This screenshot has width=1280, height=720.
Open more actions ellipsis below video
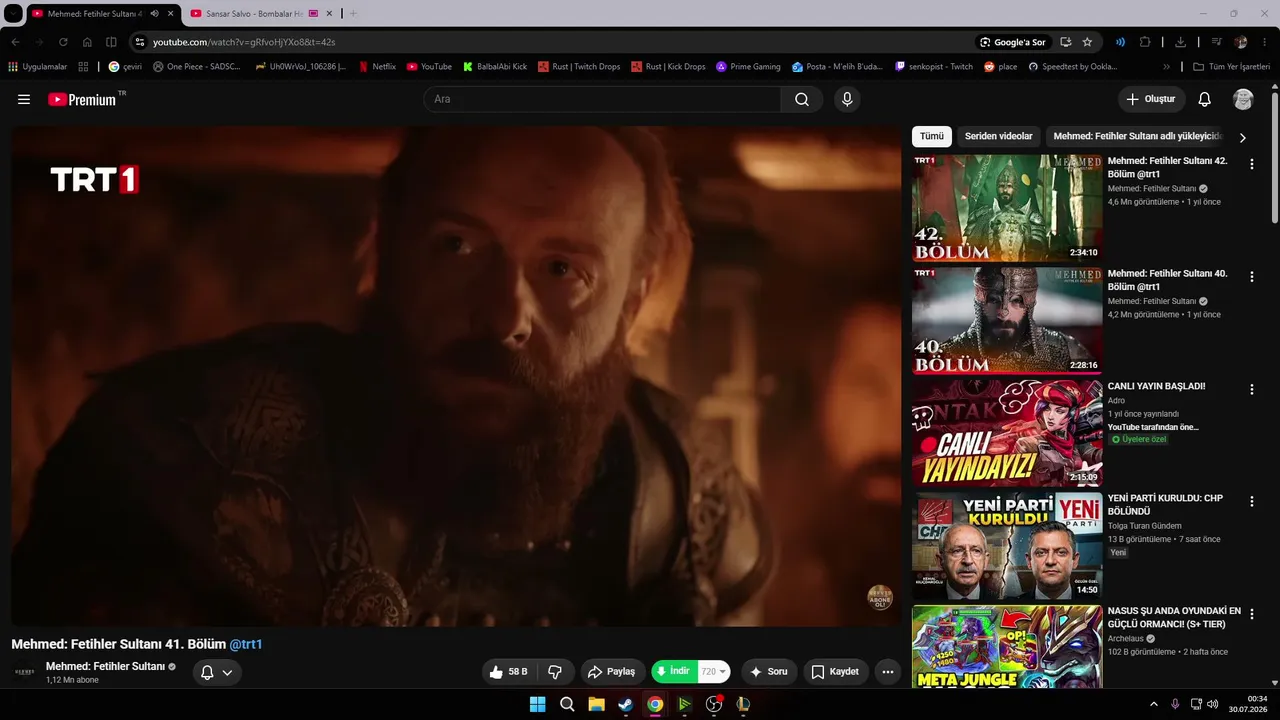(888, 672)
